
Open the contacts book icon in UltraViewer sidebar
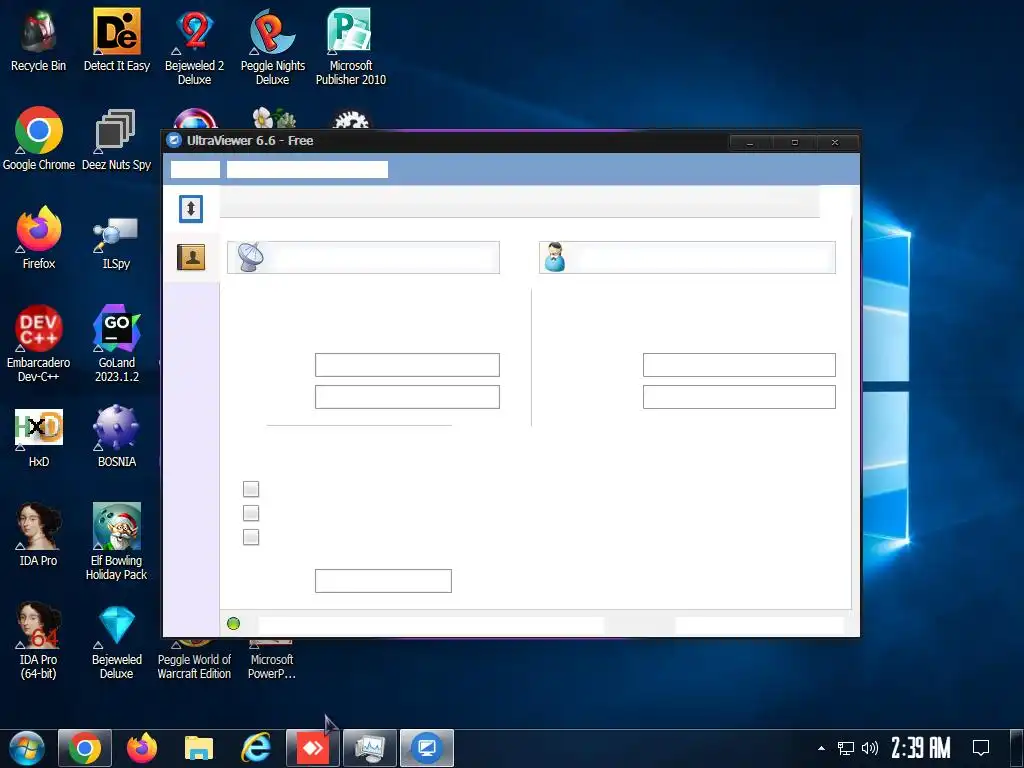coord(191,257)
